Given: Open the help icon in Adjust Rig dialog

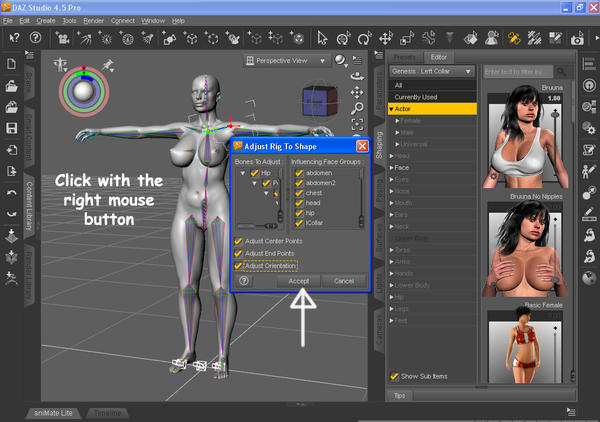Looking at the screenshot, I should click(244, 281).
